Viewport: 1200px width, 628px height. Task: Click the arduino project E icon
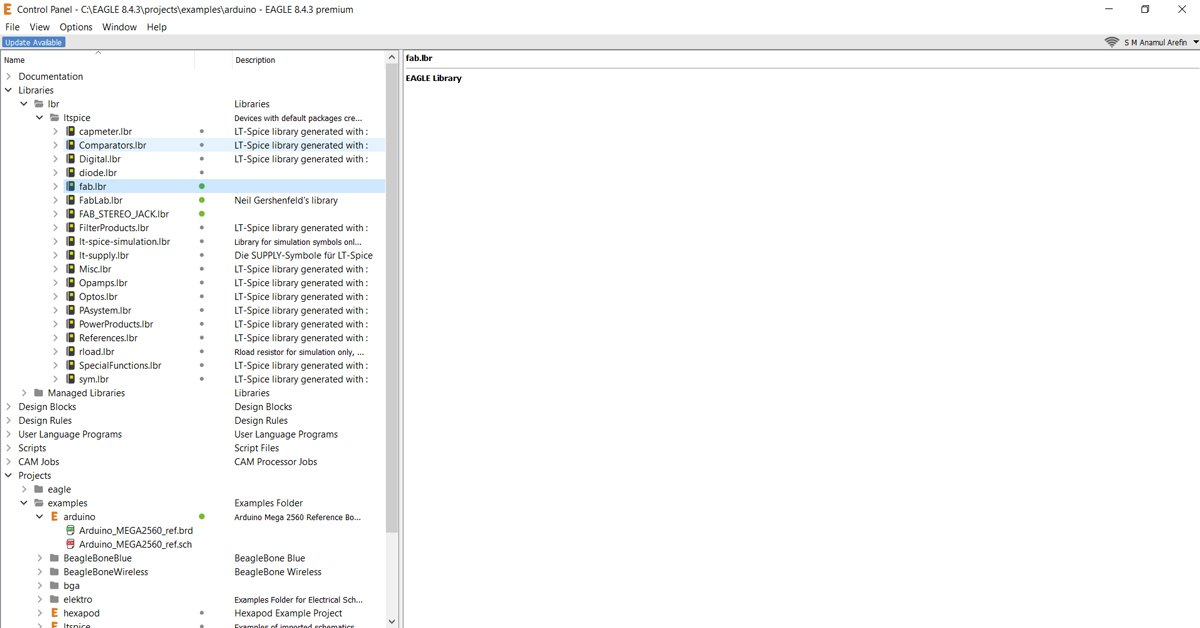pyautogui.click(x=54, y=517)
